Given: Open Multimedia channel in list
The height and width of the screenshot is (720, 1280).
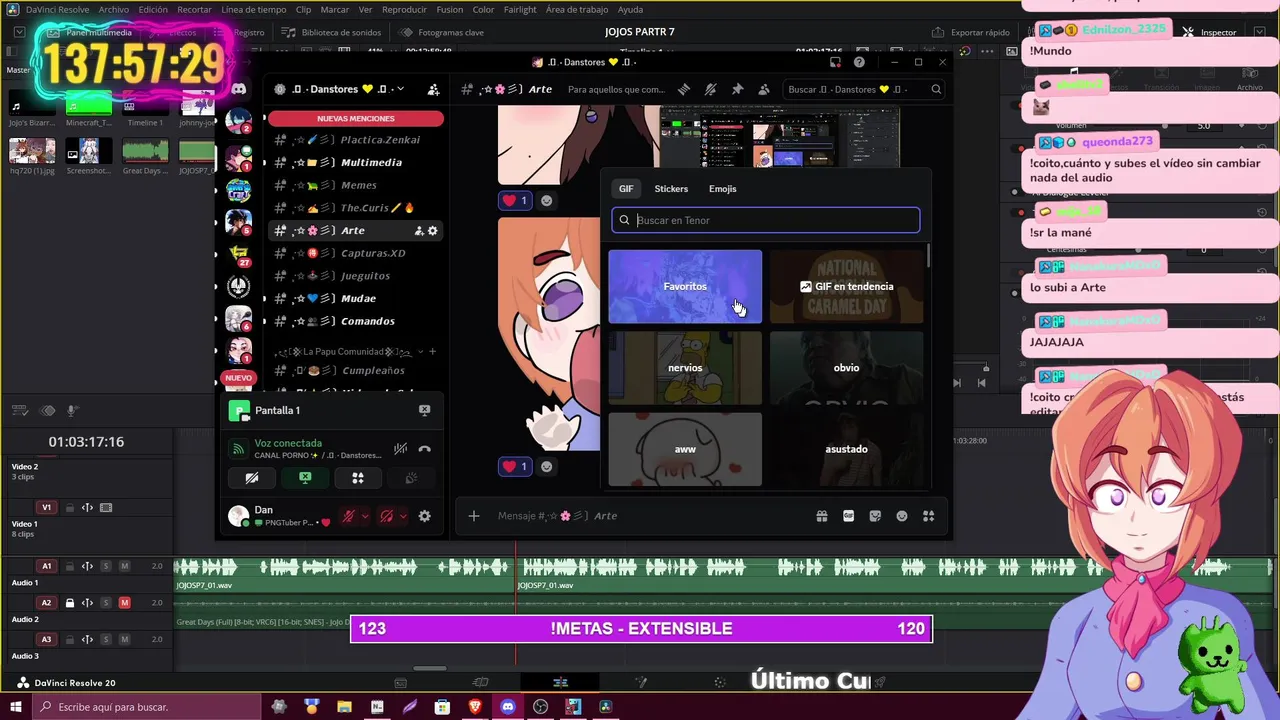Looking at the screenshot, I should 355,162.
